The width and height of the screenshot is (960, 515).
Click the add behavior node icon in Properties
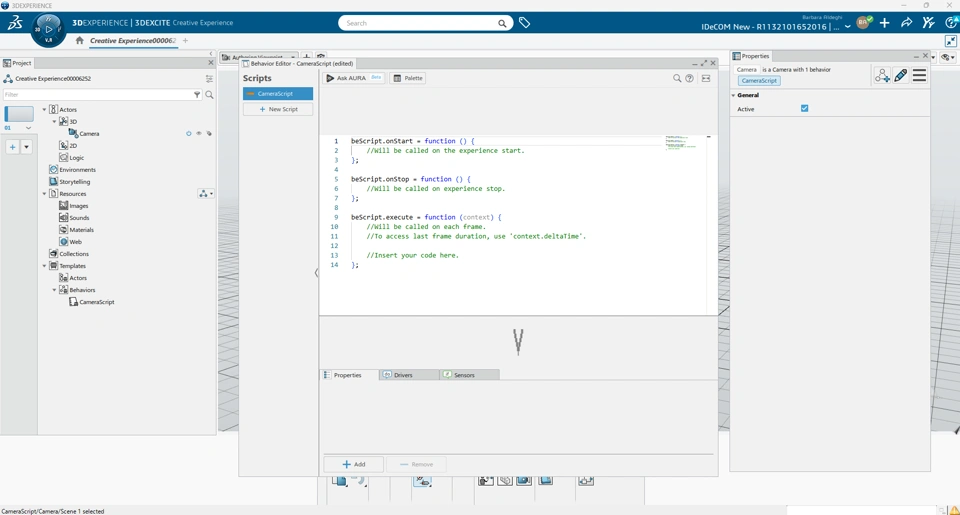tap(882, 75)
